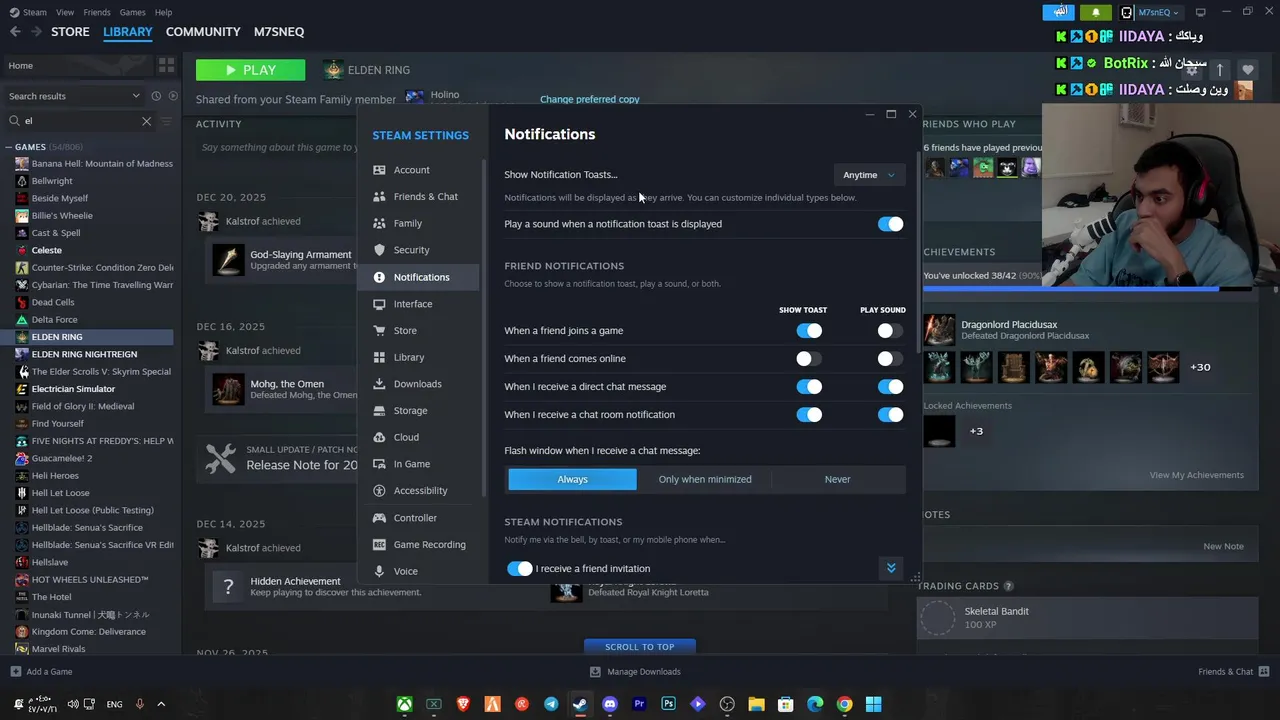Click the ready-to-play filter icon

[173, 96]
